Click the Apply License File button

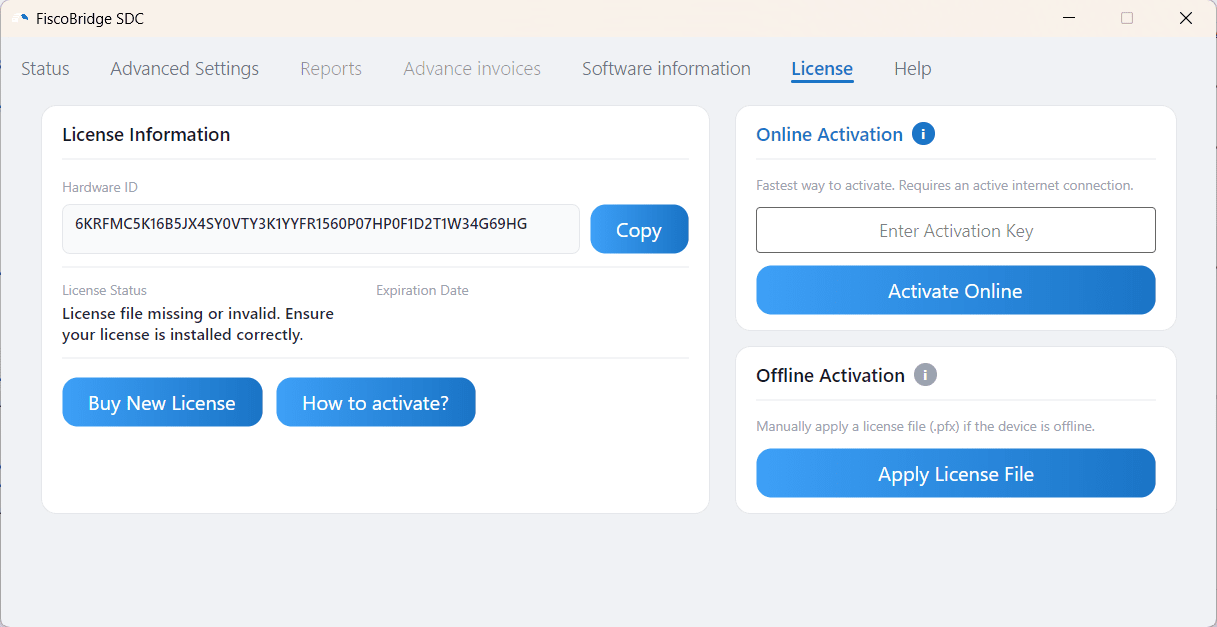coord(955,473)
